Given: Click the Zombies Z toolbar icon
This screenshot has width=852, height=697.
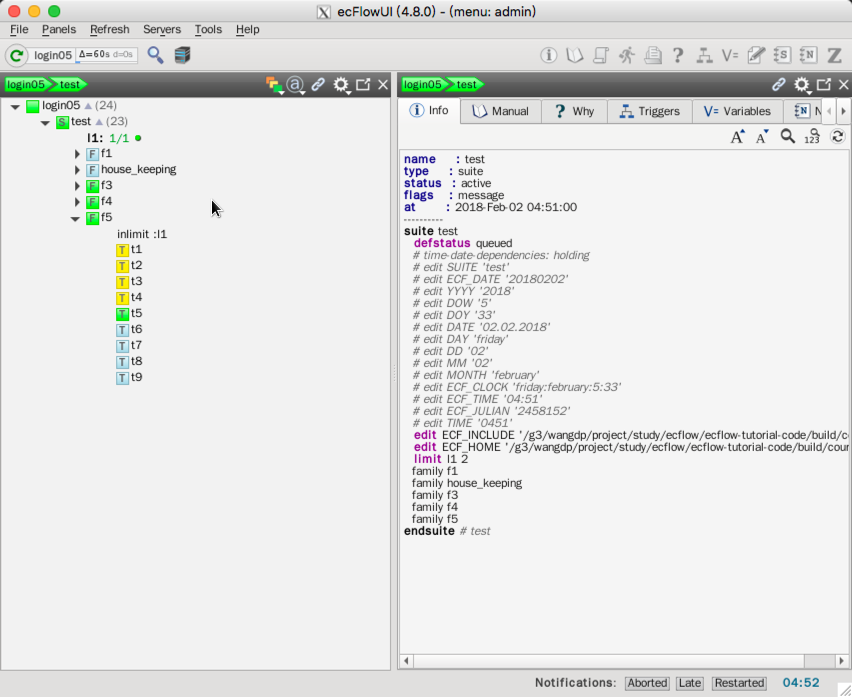Looking at the screenshot, I should (x=834, y=55).
